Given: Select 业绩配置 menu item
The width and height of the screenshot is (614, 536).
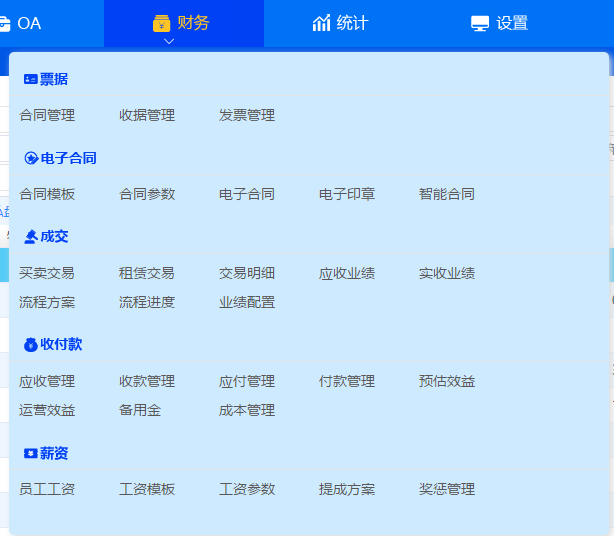Looking at the screenshot, I should (247, 302).
